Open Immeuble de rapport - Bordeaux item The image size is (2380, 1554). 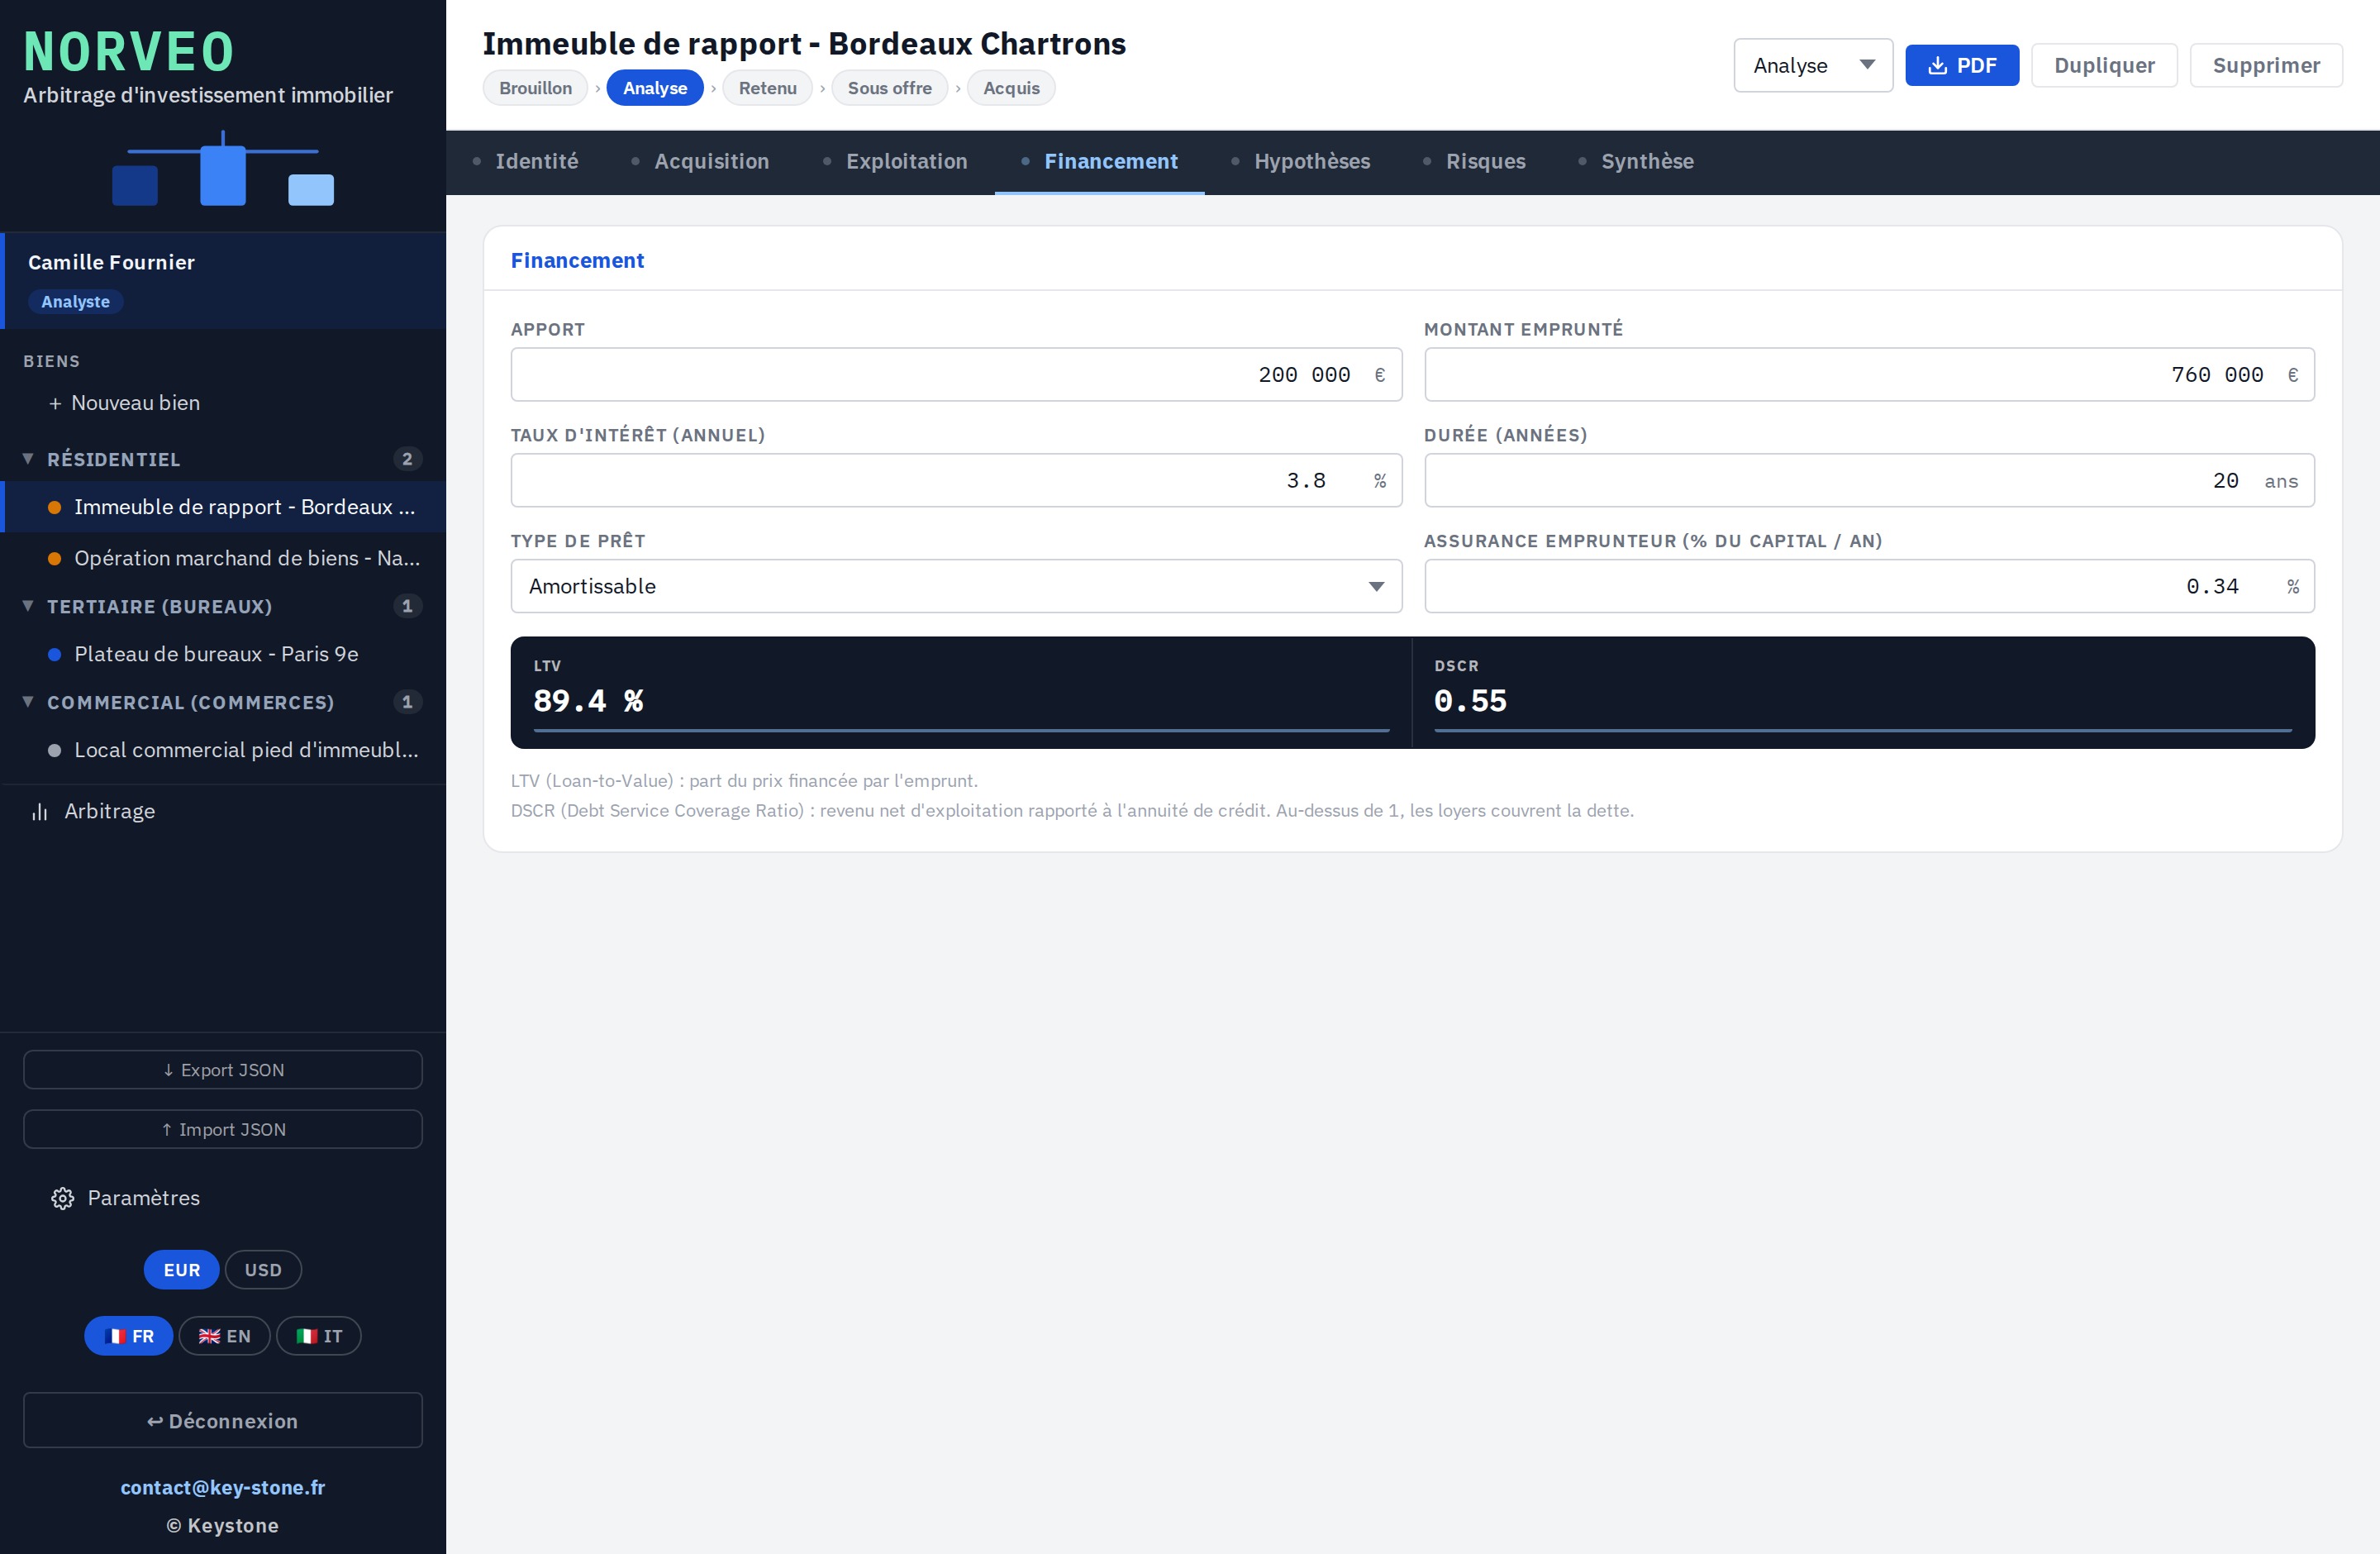pyautogui.click(x=224, y=507)
